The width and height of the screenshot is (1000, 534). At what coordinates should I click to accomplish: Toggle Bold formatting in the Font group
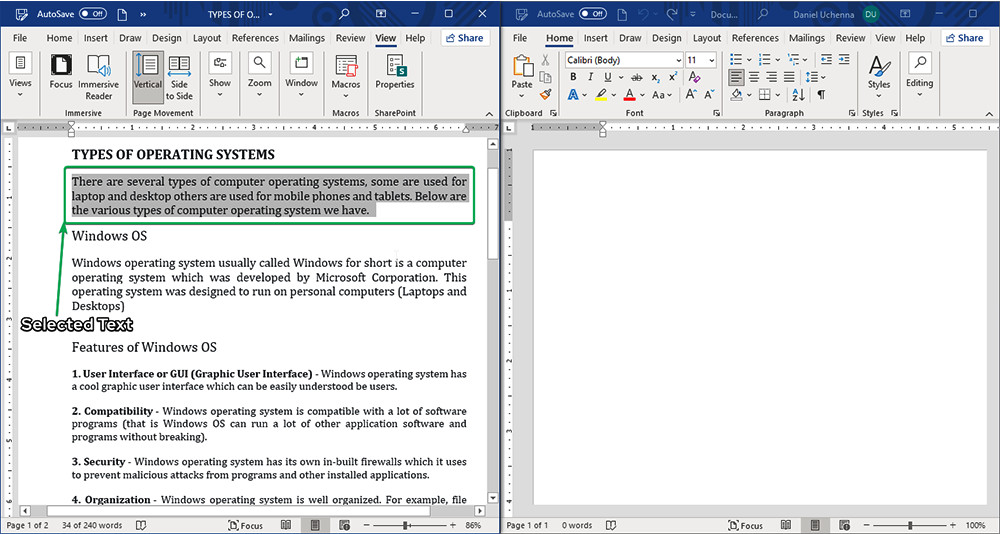[x=573, y=77]
